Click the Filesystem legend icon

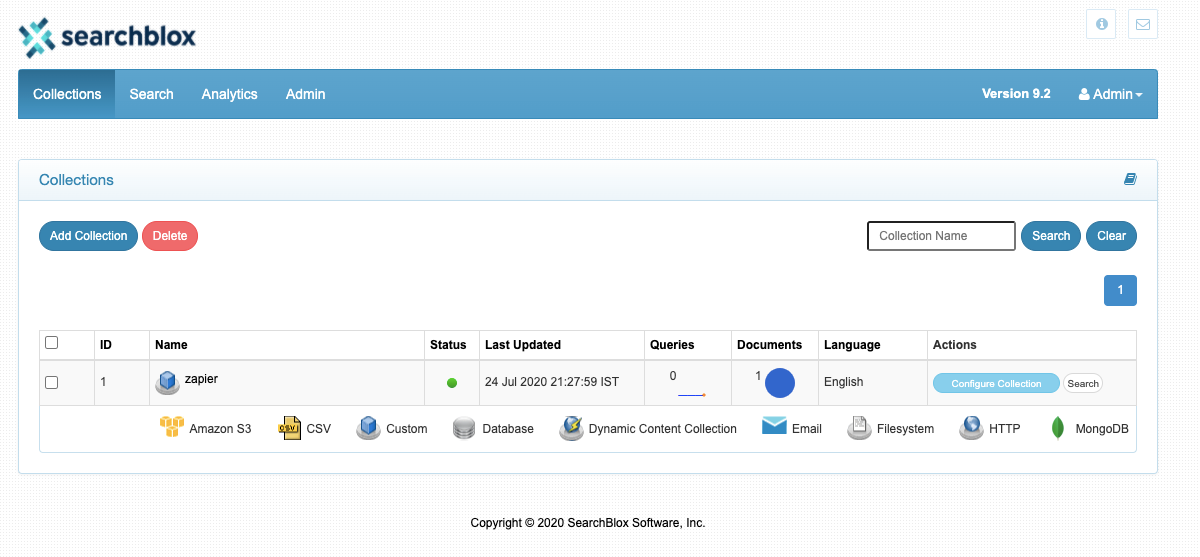coord(859,428)
